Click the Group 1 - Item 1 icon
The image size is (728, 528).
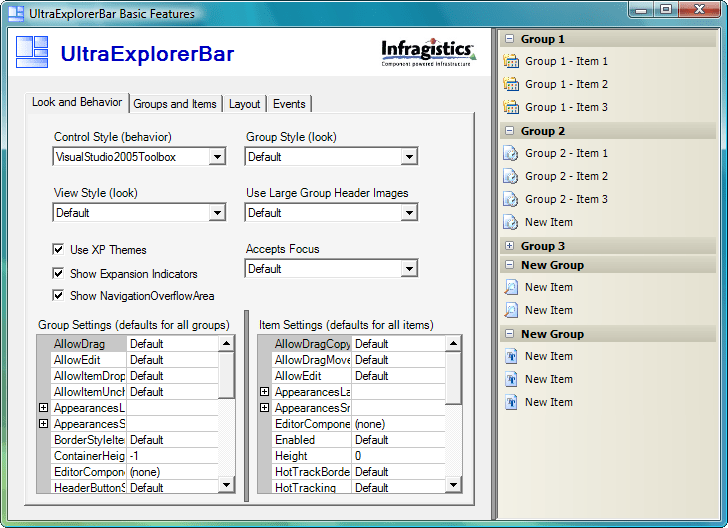tap(511, 61)
